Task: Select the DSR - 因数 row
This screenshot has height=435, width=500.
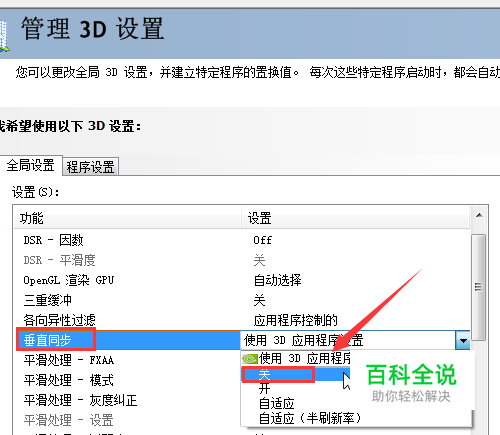Action: [242, 240]
